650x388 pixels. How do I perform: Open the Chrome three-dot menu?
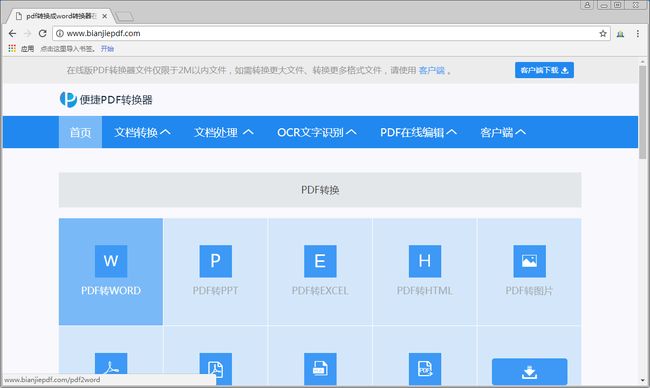638,34
